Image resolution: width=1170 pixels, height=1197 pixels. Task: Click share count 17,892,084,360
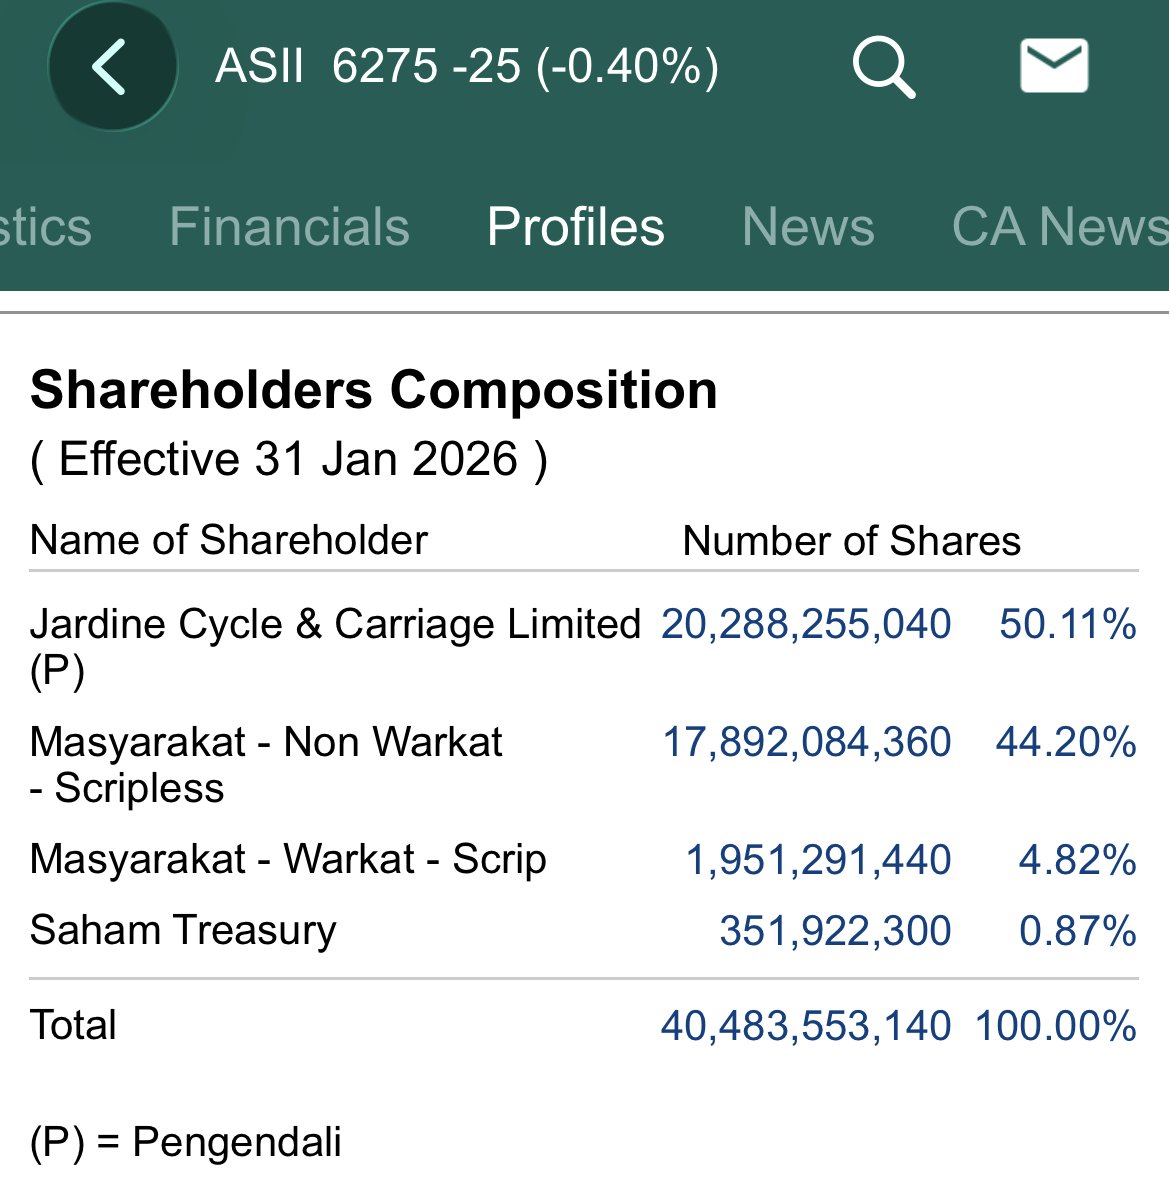click(806, 743)
